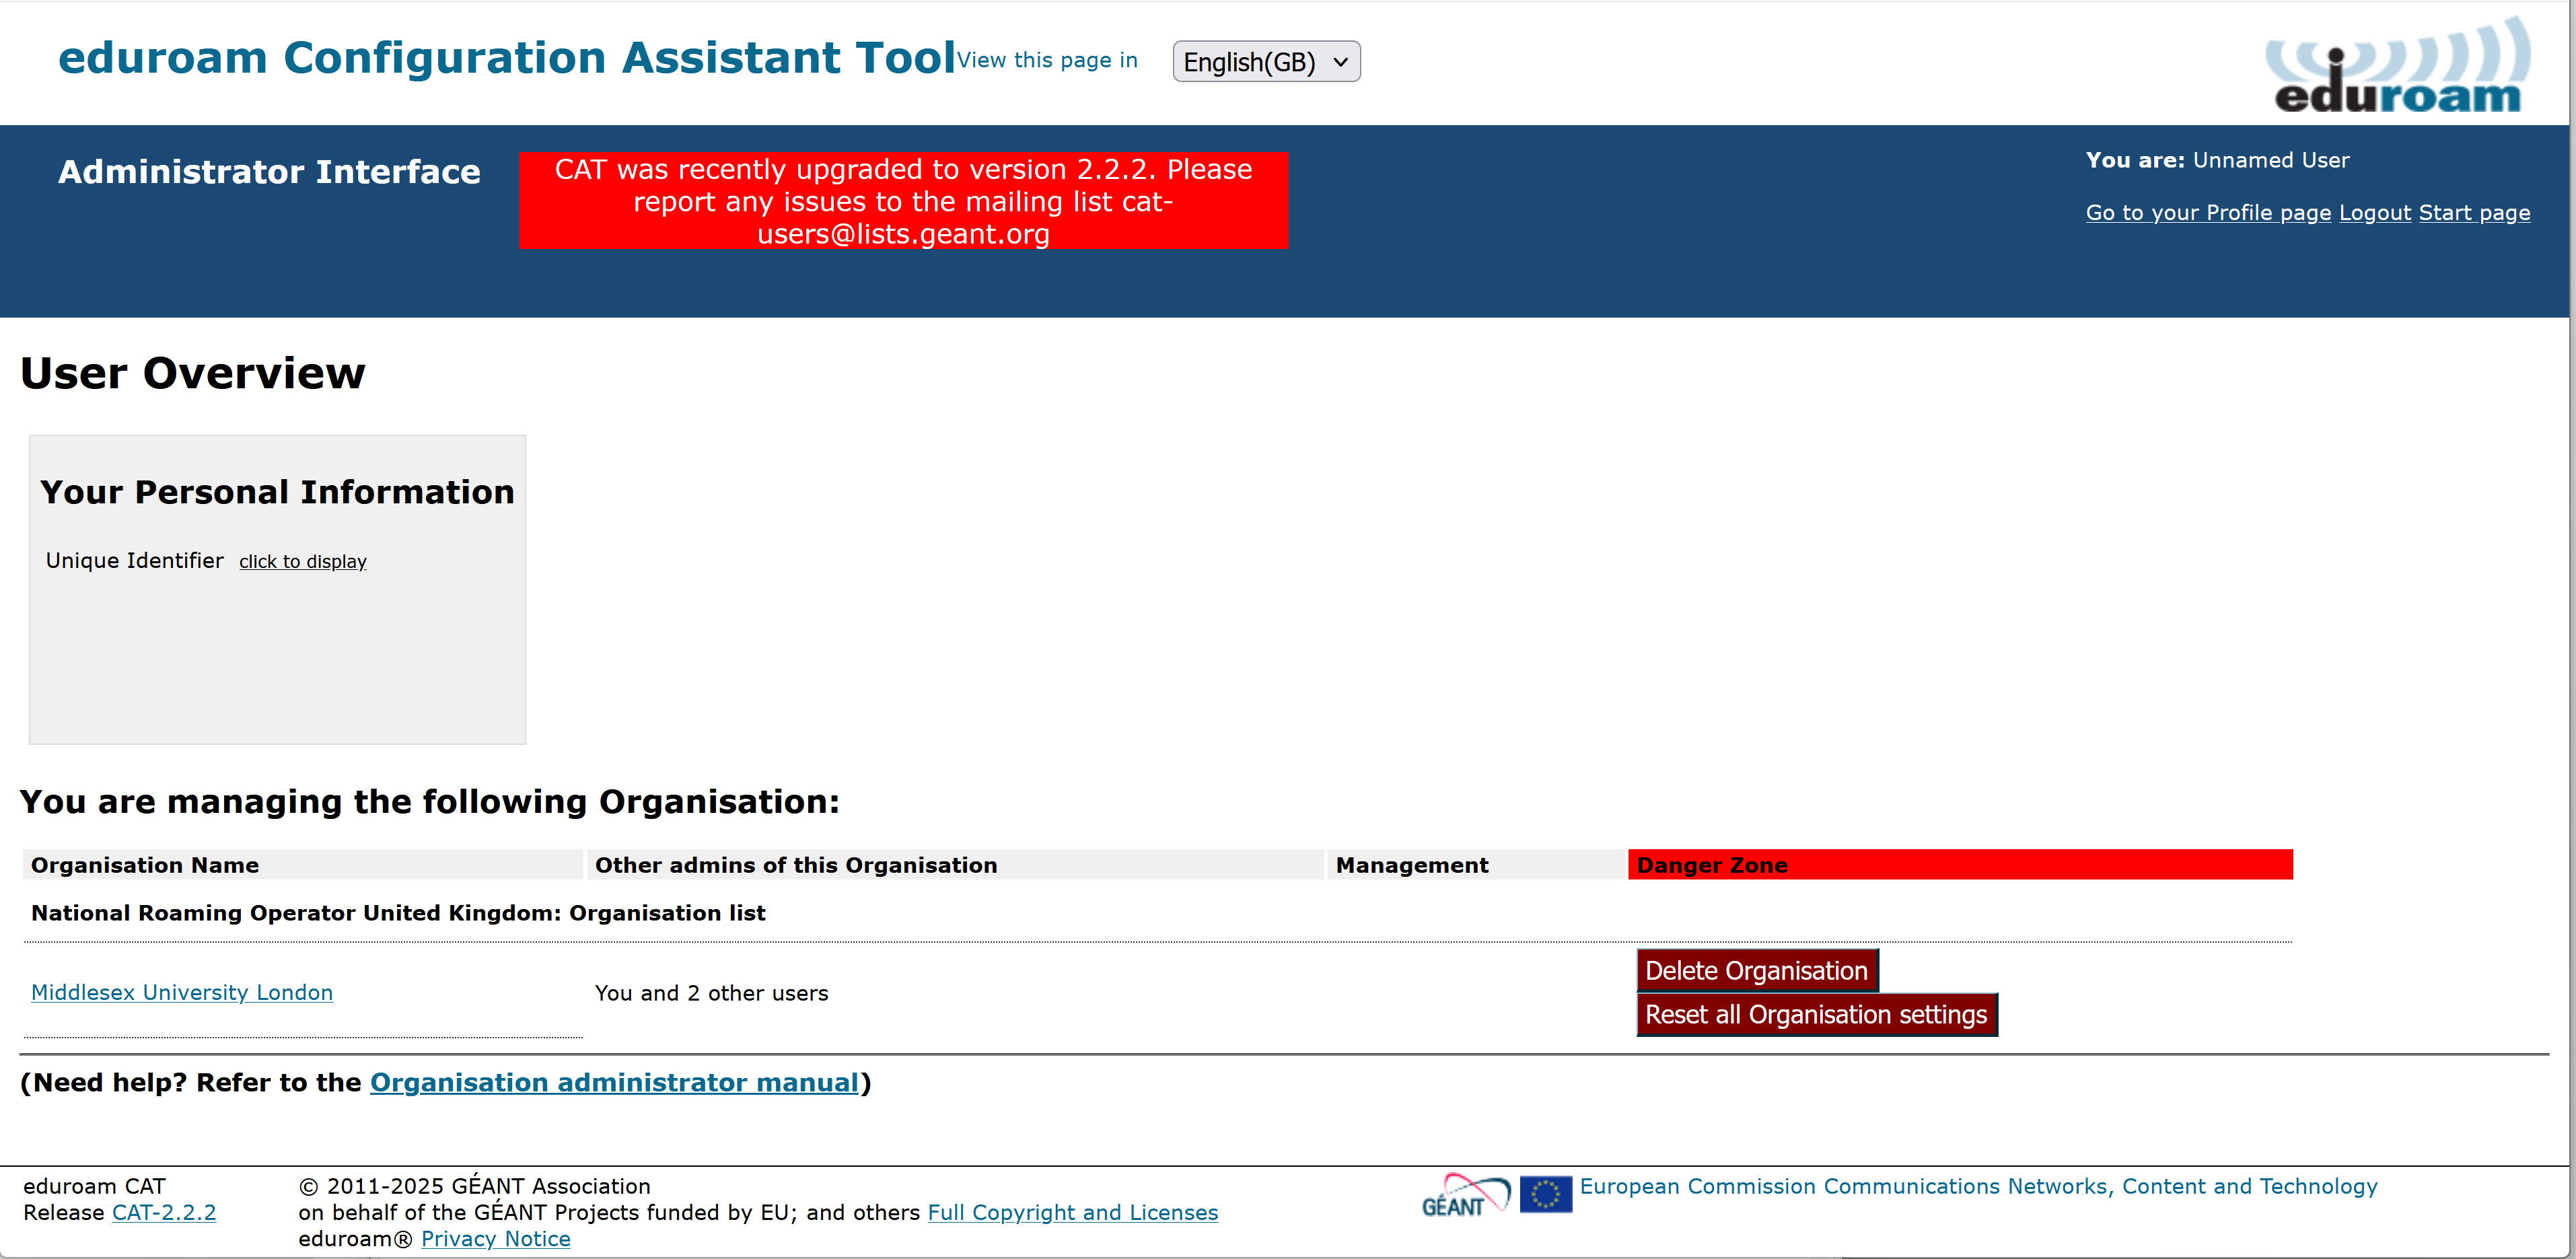This screenshot has width=2576, height=1259.
Task: Go to your Profile page link
Action: click(2208, 213)
